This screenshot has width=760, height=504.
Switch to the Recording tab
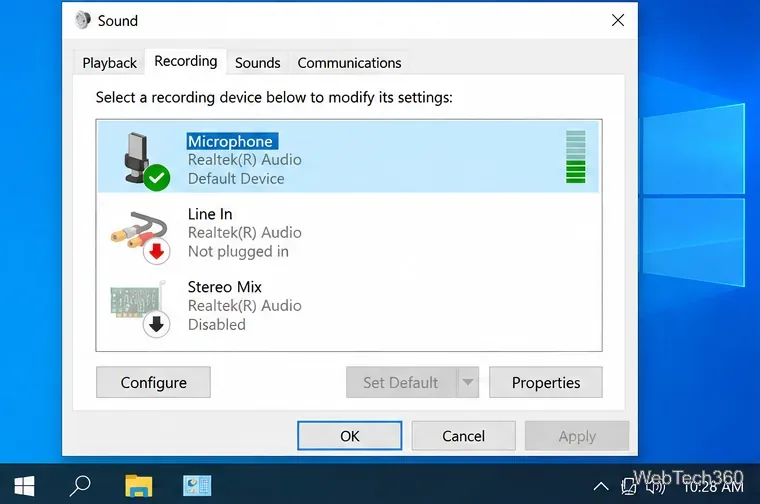pyautogui.click(x=186, y=62)
